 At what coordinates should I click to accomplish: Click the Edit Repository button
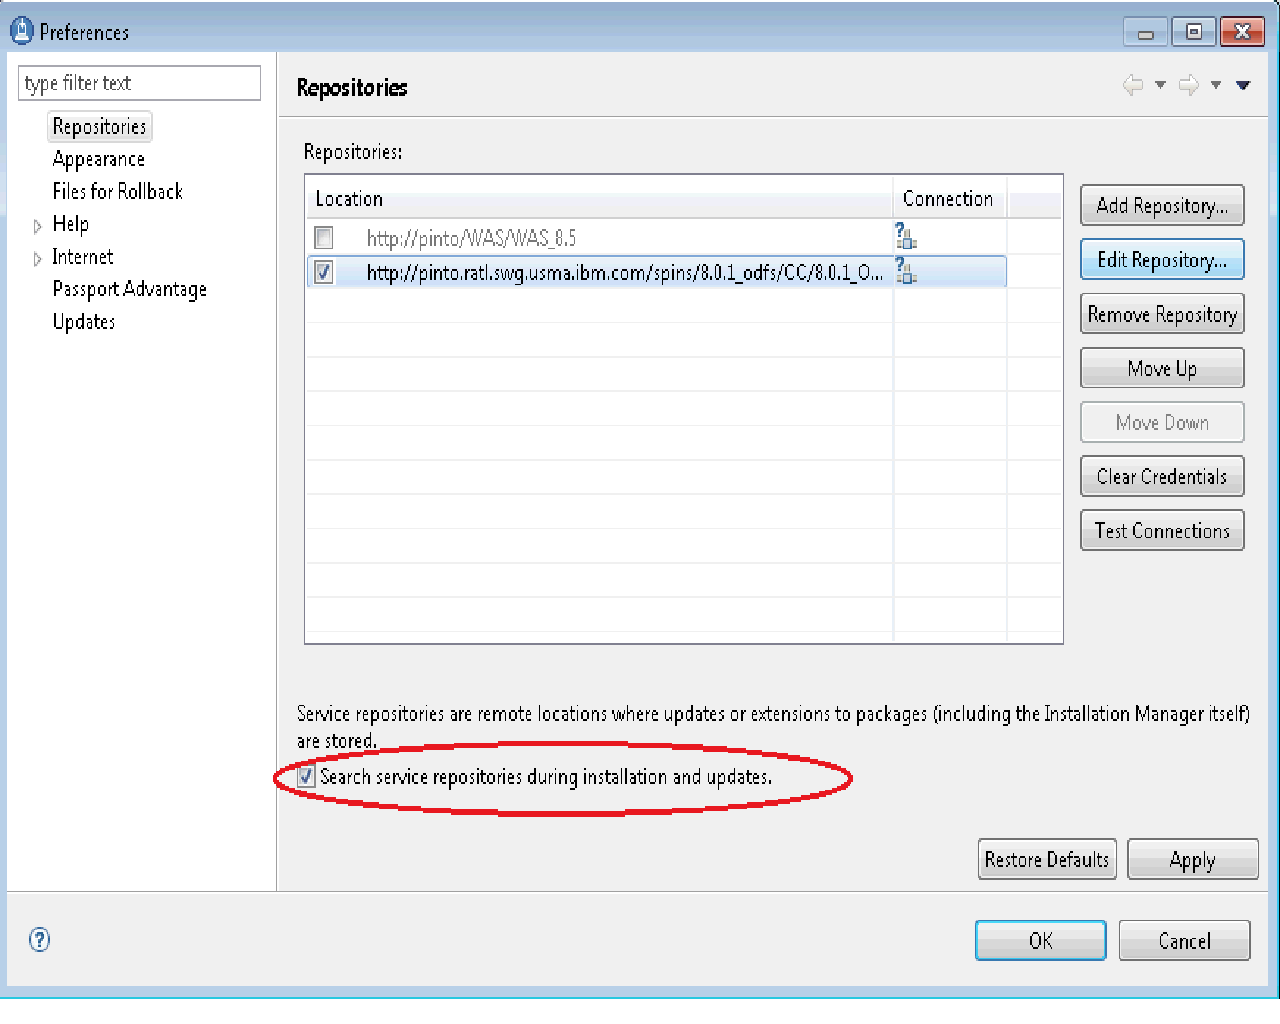[x=1162, y=259]
